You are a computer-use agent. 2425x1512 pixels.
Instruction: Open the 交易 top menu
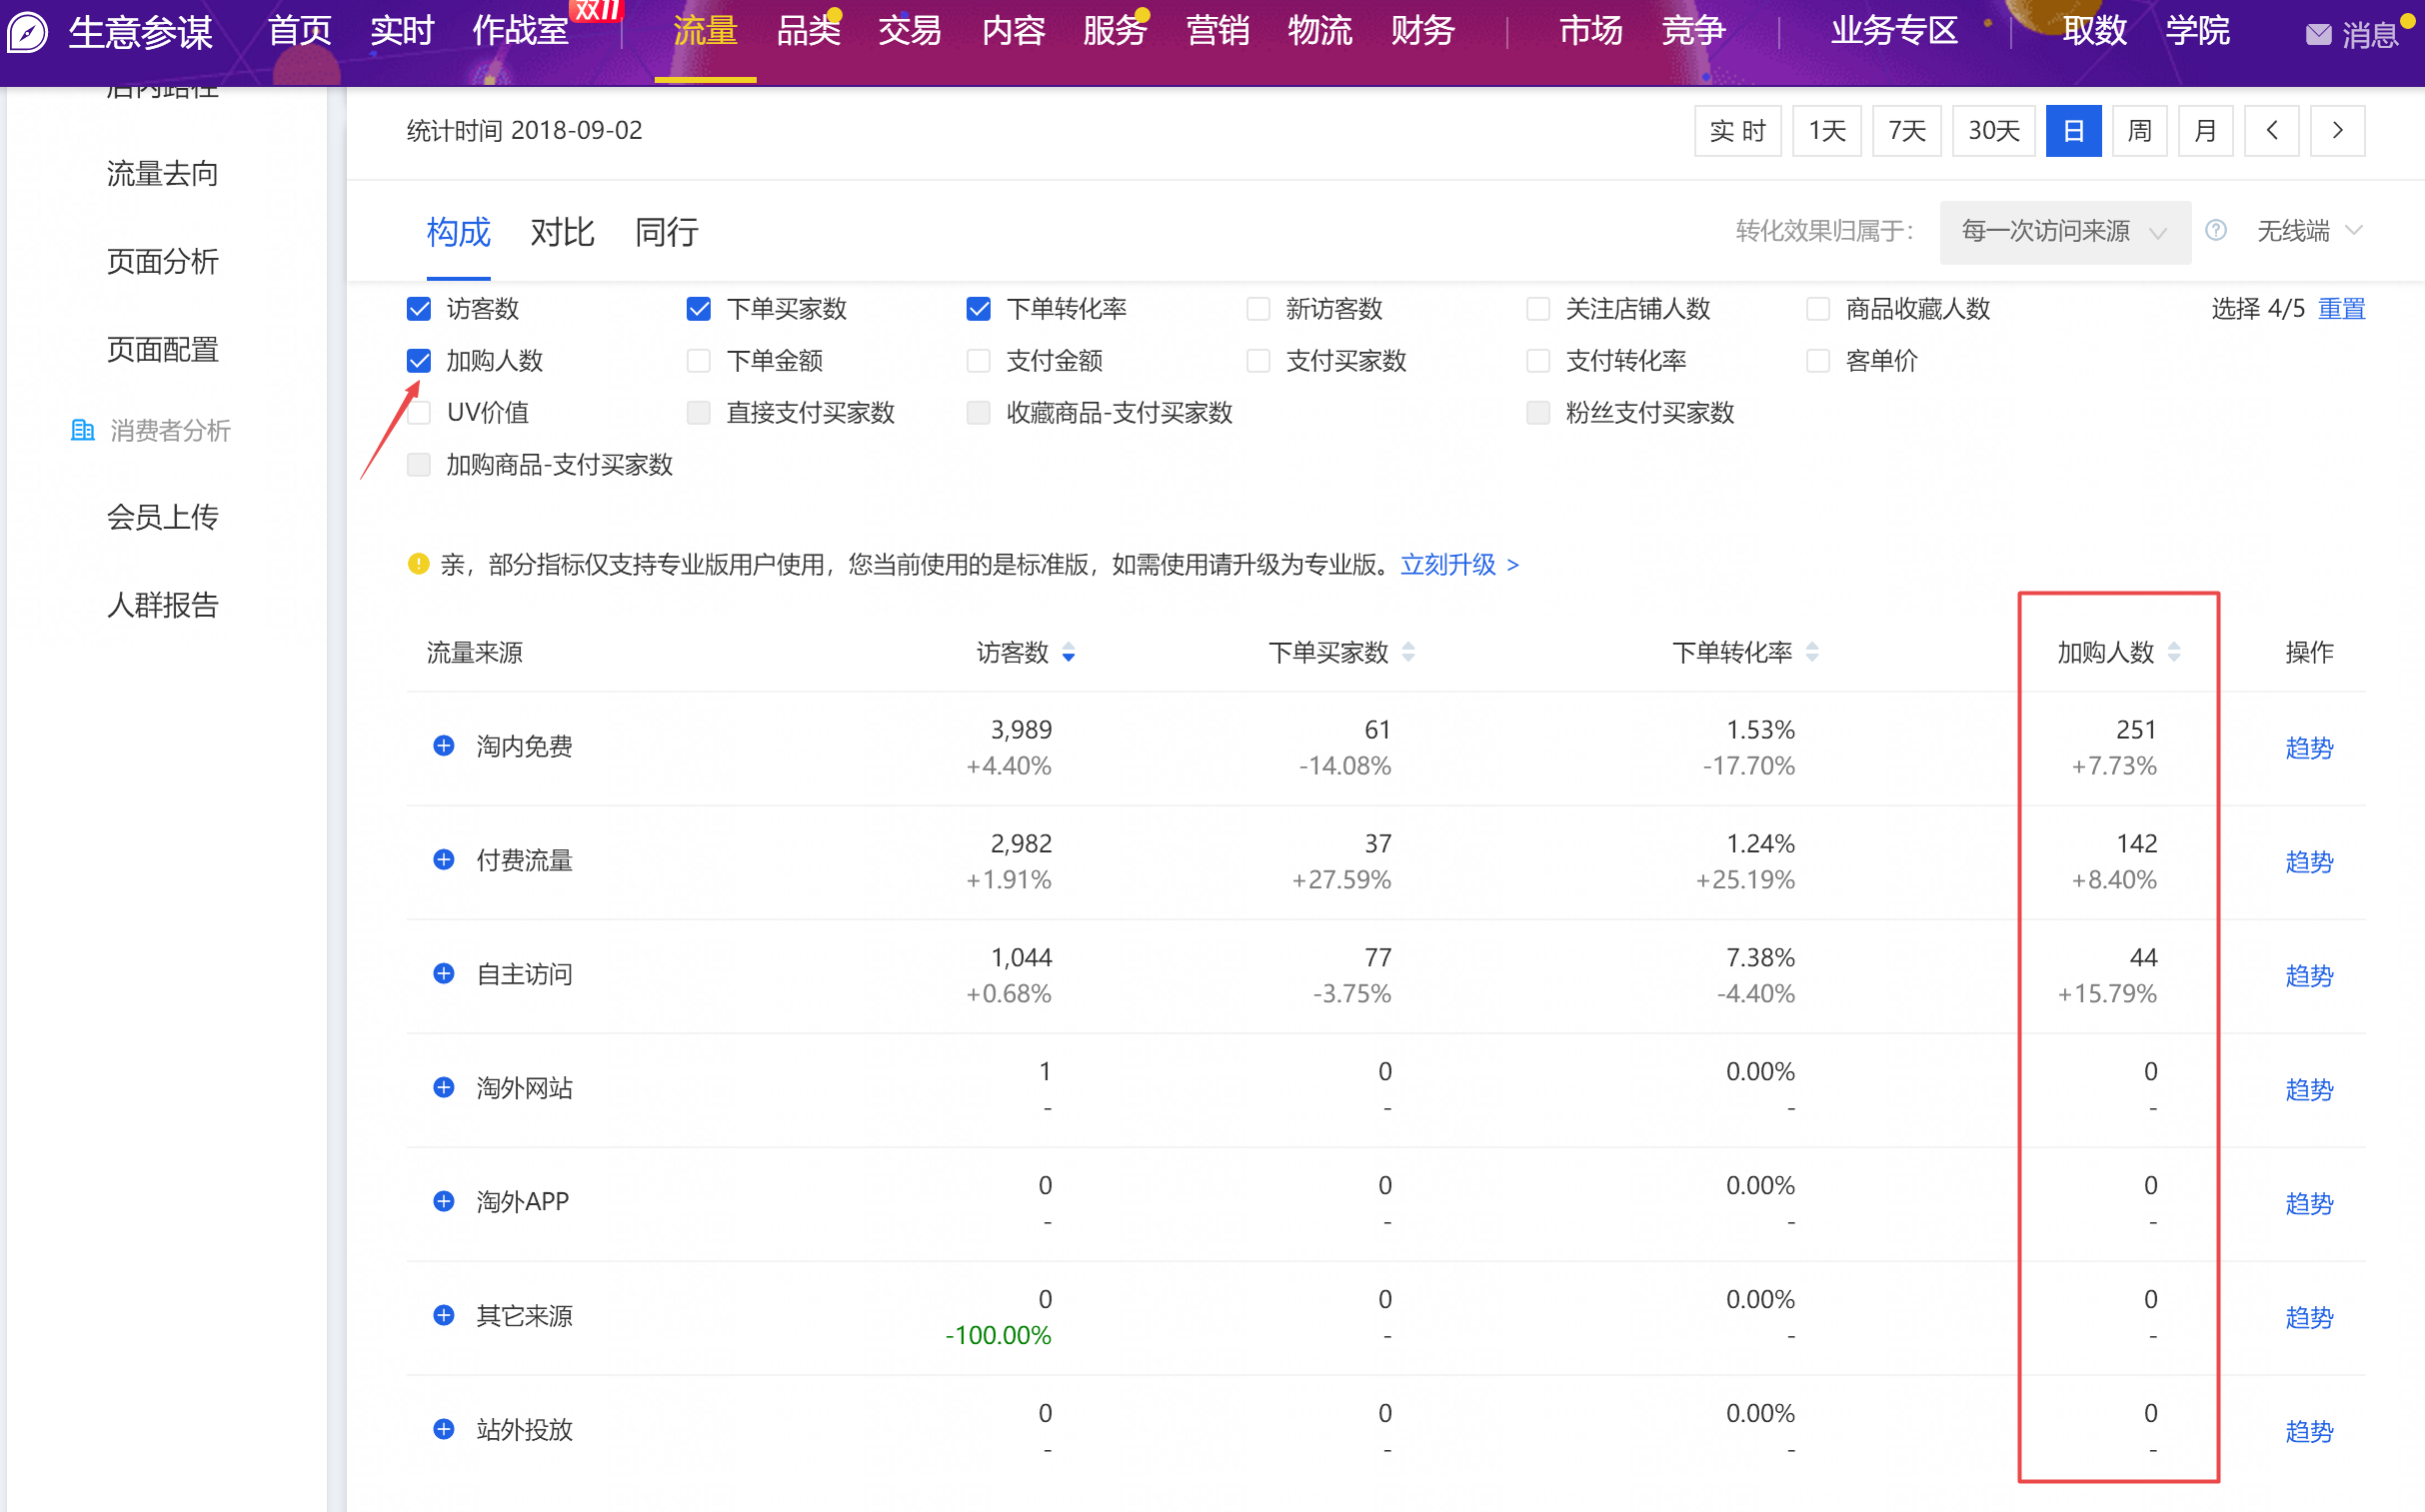pos(910,32)
